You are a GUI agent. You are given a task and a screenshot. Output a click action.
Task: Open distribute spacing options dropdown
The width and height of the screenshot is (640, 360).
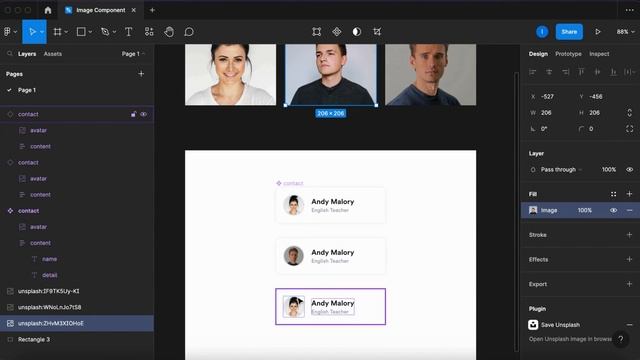click(630, 72)
